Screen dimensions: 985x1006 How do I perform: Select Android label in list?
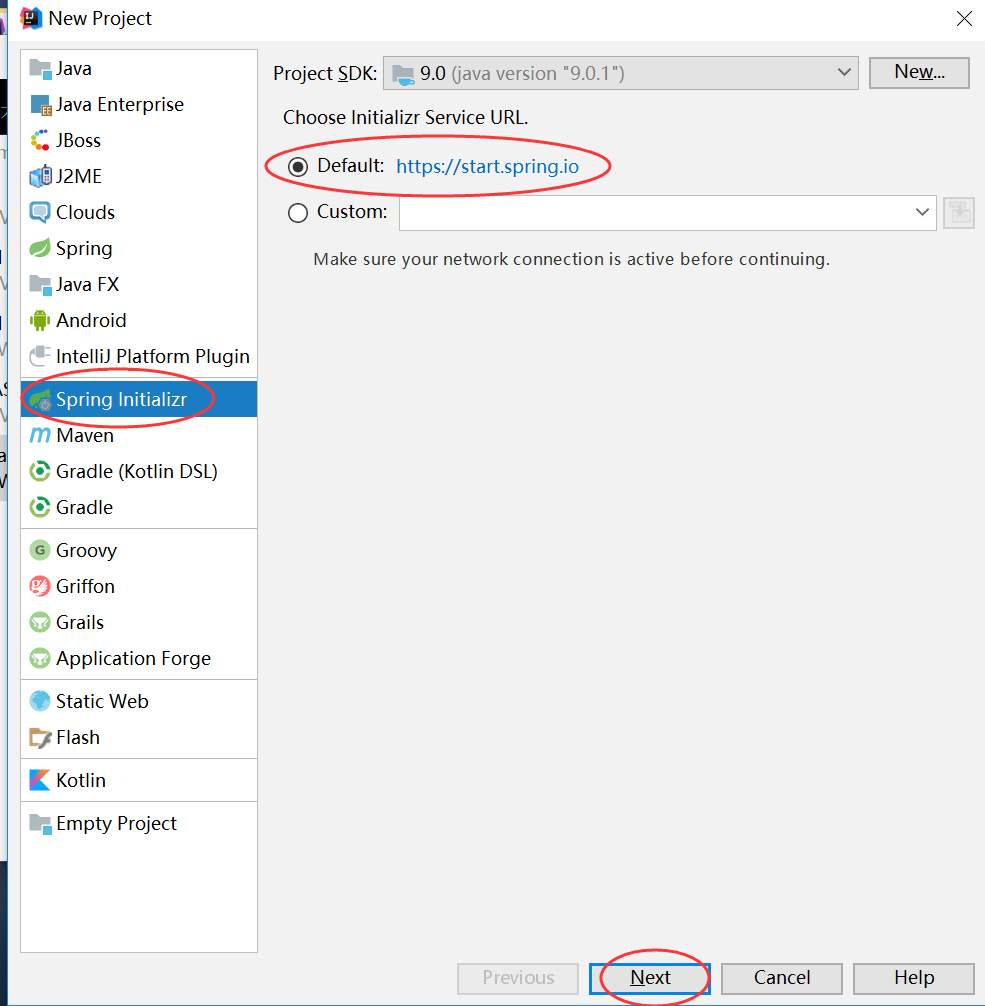click(91, 320)
